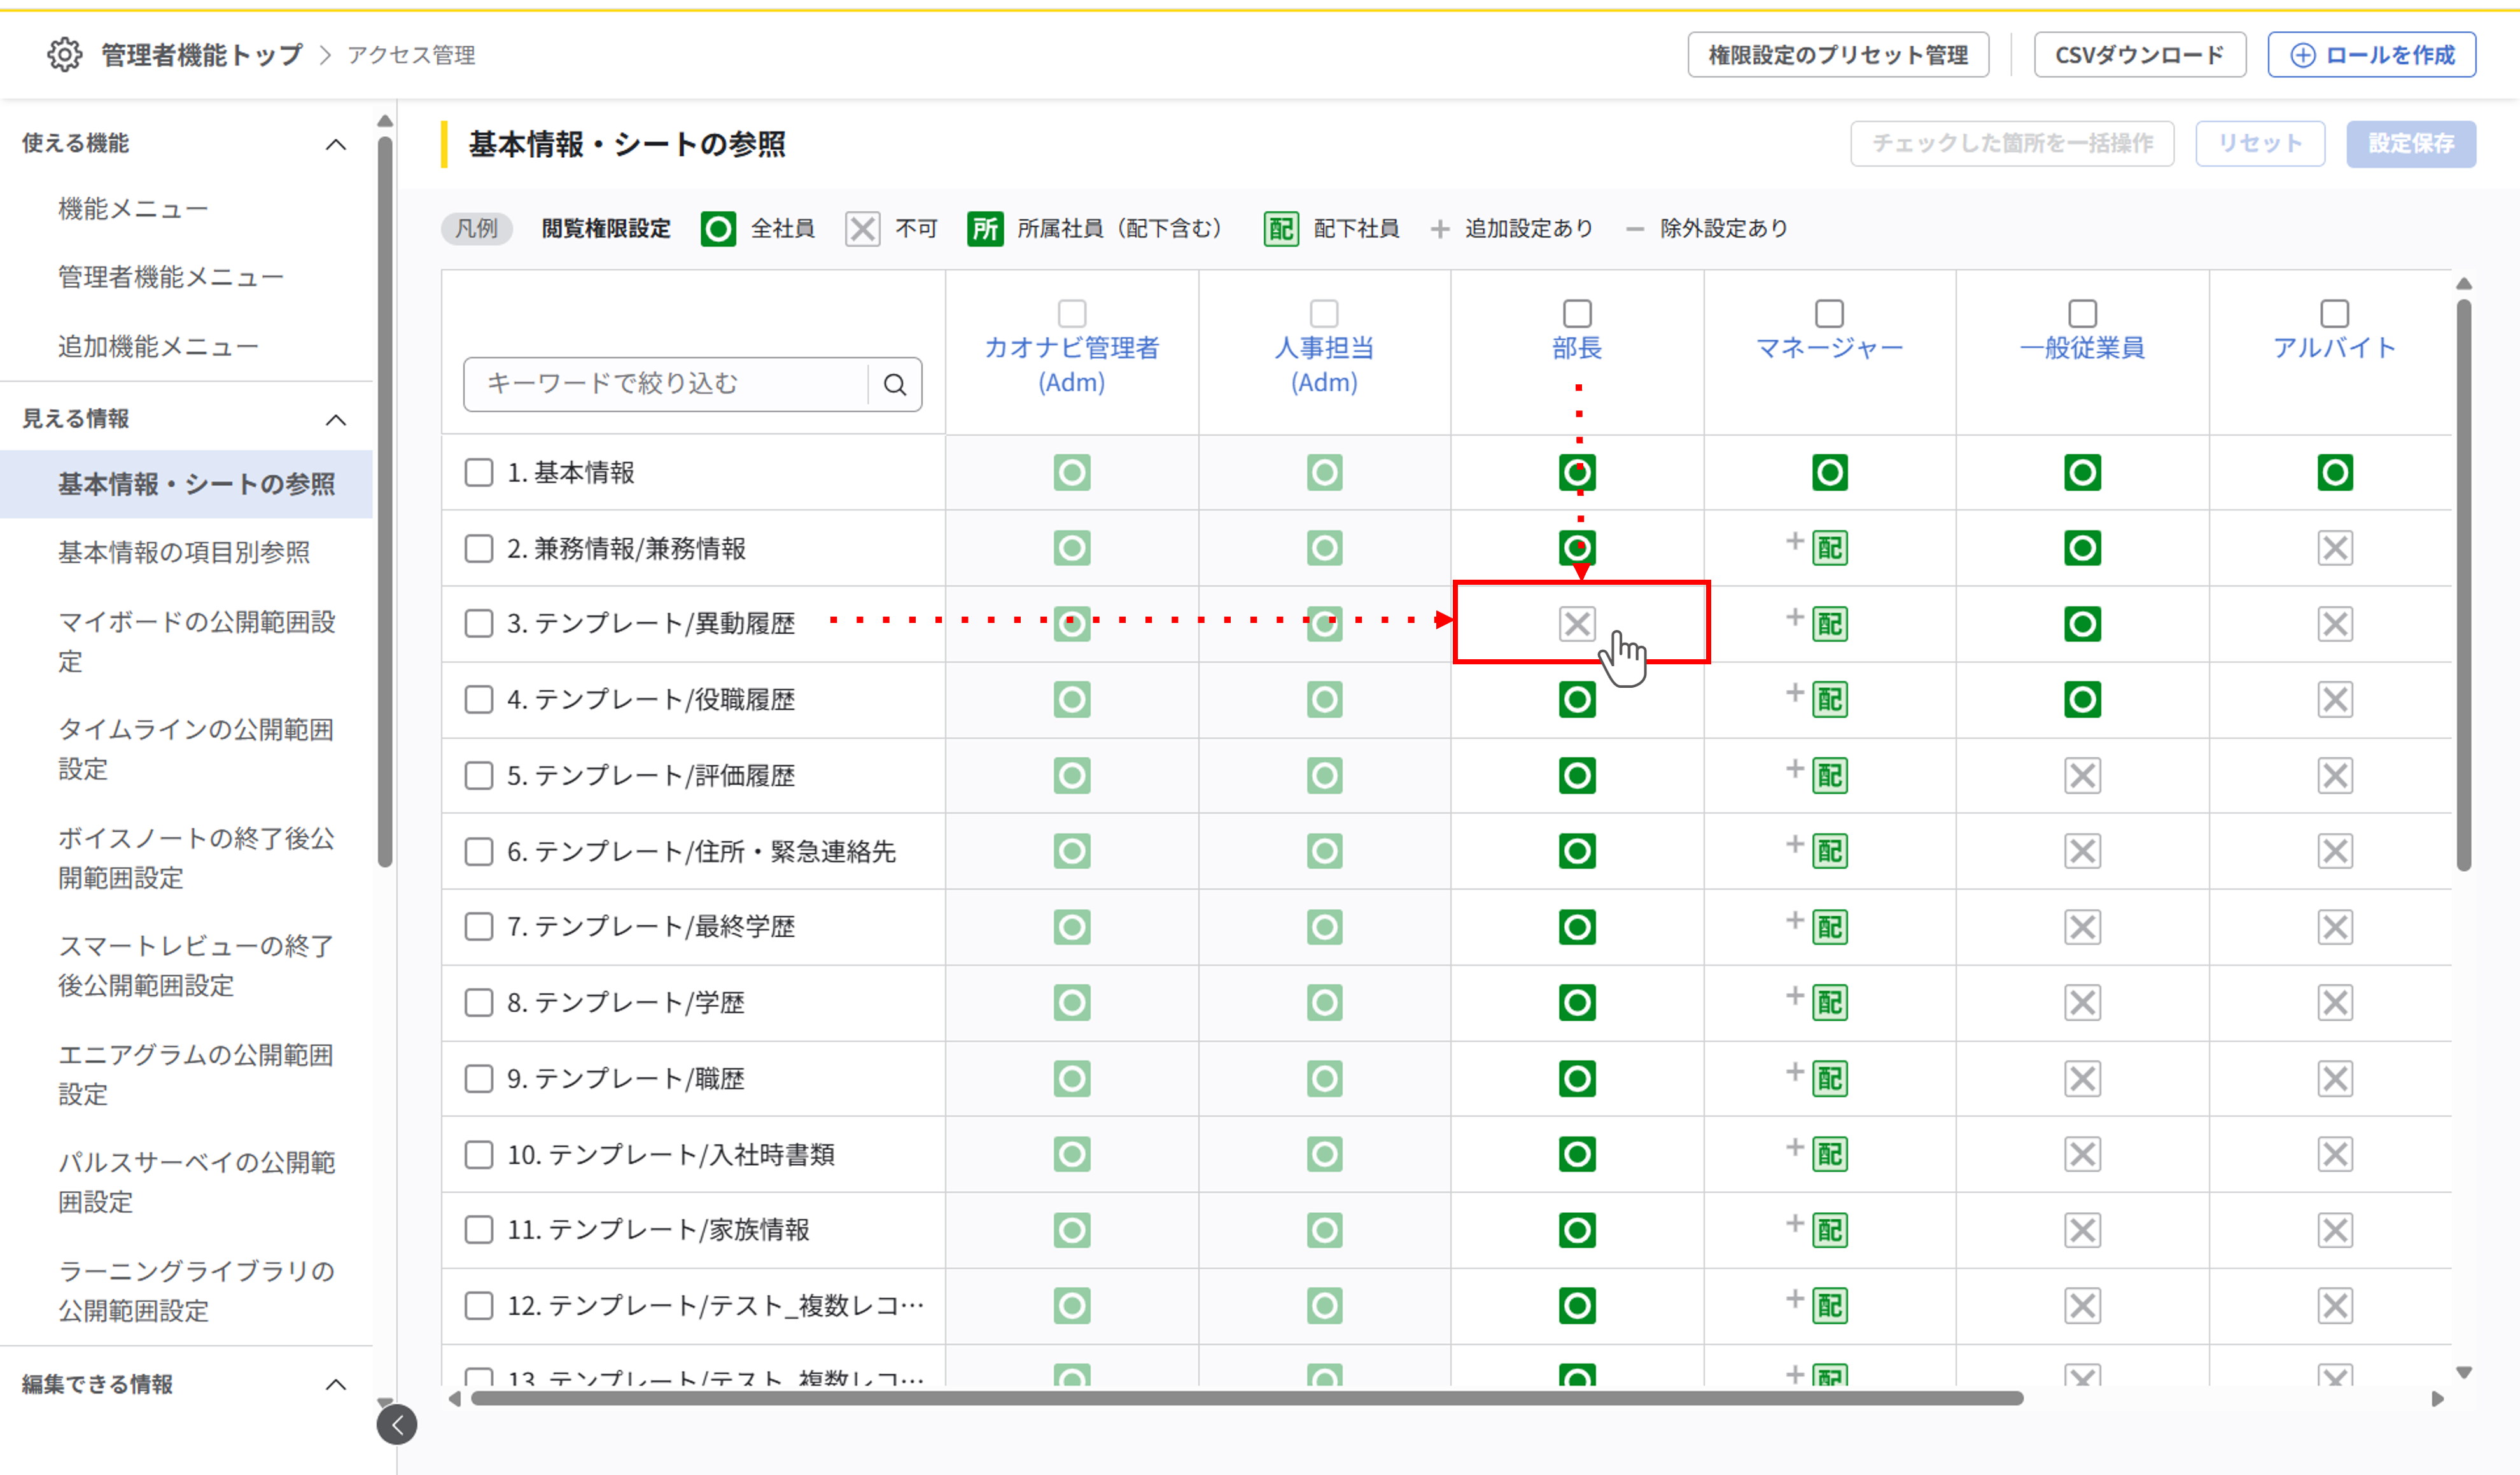The width and height of the screenshot is (2520, 1475).
Task: Check the マネージャー column header checkbox
Action: (1830, 314)
